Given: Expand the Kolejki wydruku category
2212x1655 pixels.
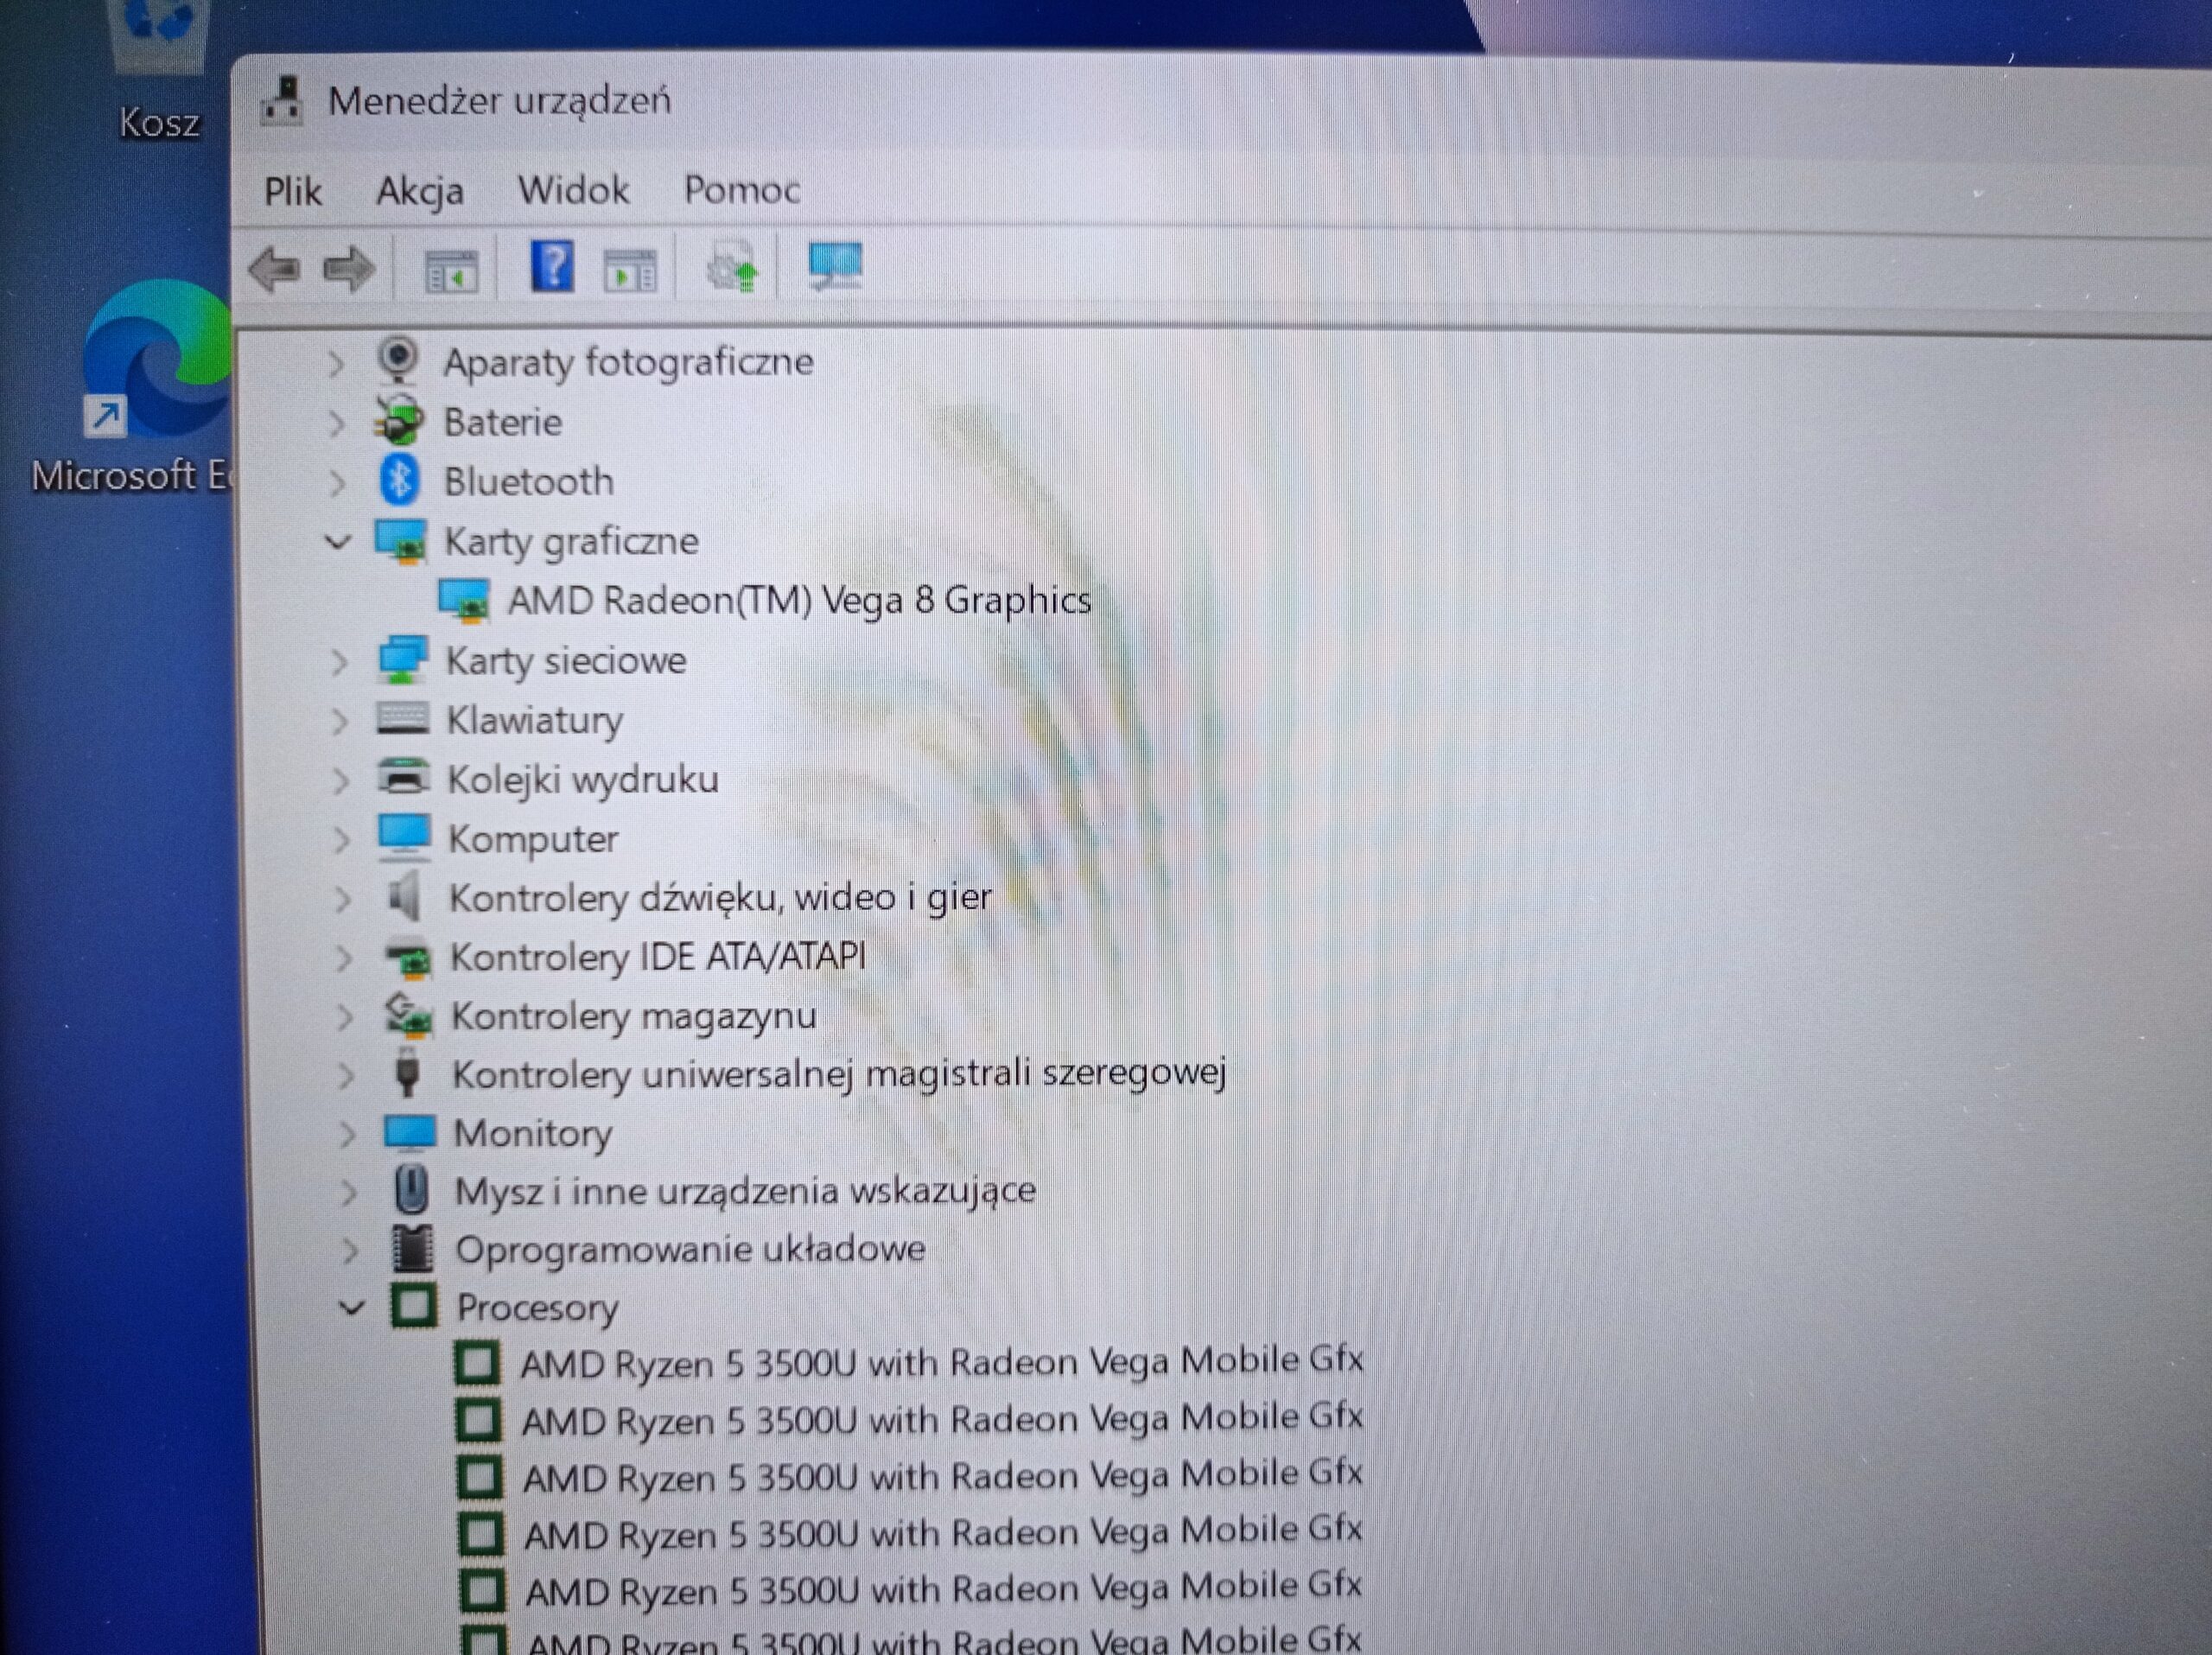Looking at the screenshot, I should (341, 780).
